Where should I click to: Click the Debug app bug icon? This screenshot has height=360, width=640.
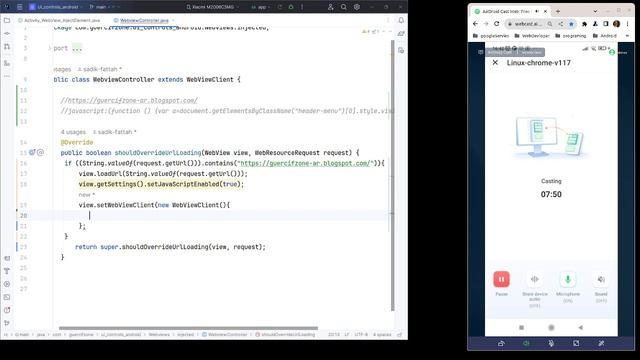[291, 7]
